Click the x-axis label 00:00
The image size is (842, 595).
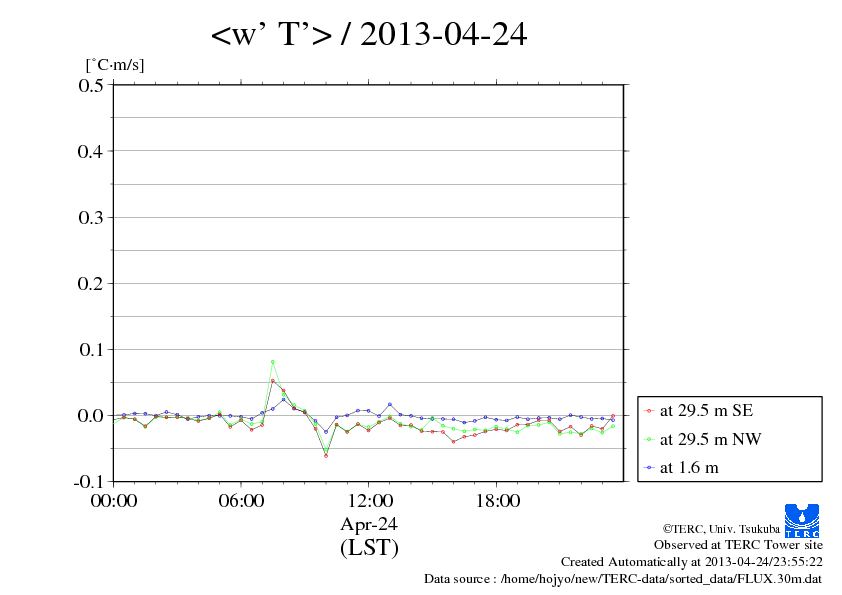click(114, 501)
